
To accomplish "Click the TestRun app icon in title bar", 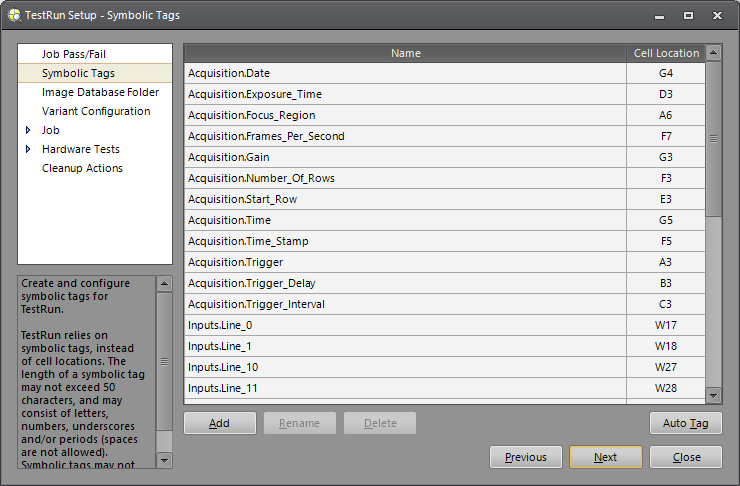I will 13,15.
